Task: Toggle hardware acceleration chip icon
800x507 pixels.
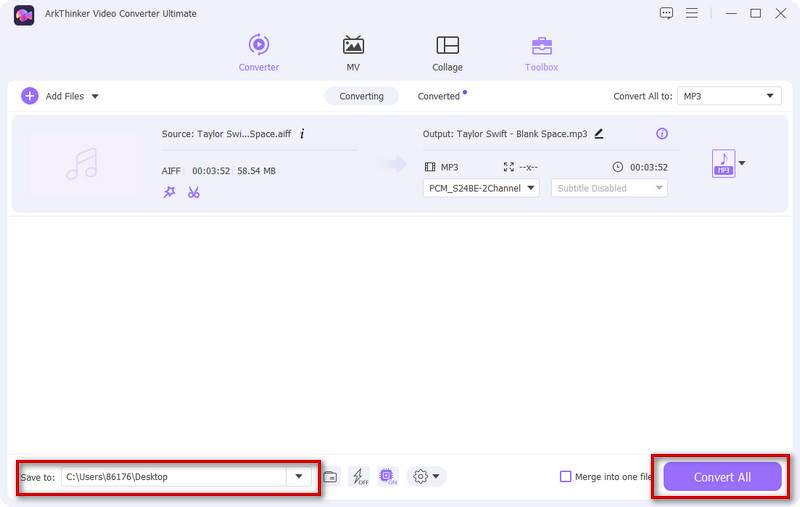Action: [x=388, y=476]
